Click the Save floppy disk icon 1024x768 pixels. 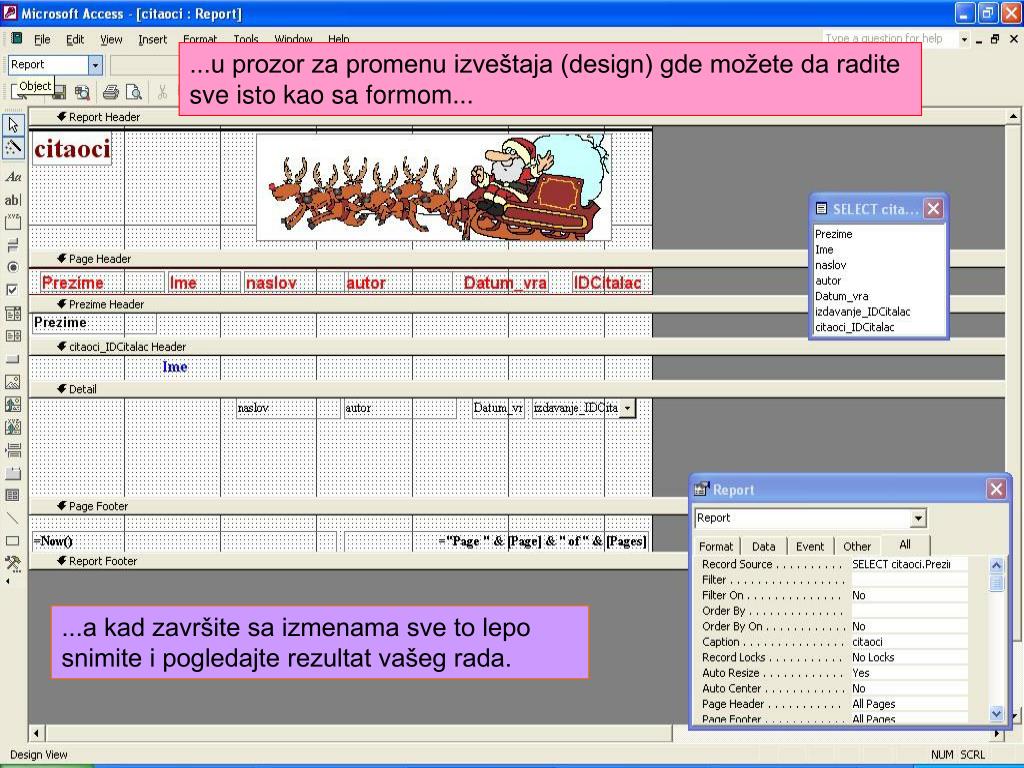(x=59, y=92)
